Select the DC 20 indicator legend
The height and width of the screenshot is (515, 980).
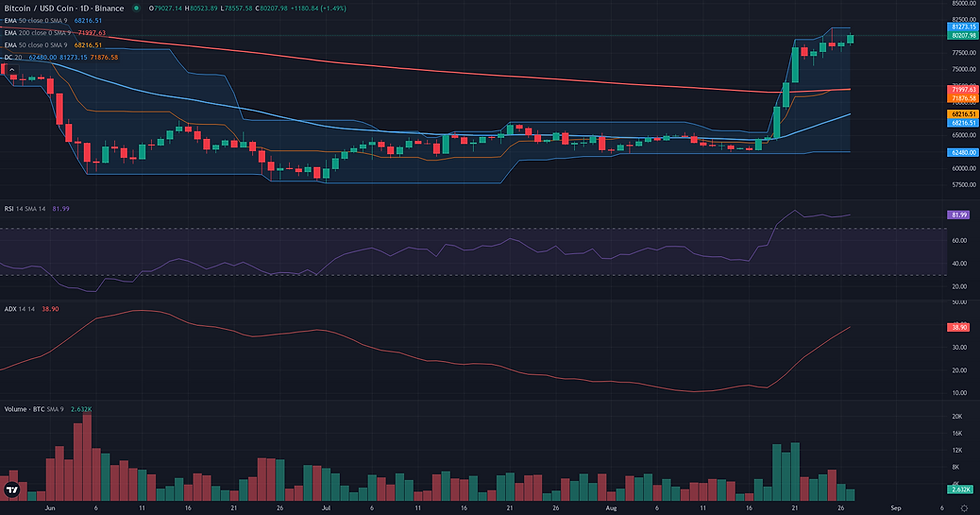[61, 58]
